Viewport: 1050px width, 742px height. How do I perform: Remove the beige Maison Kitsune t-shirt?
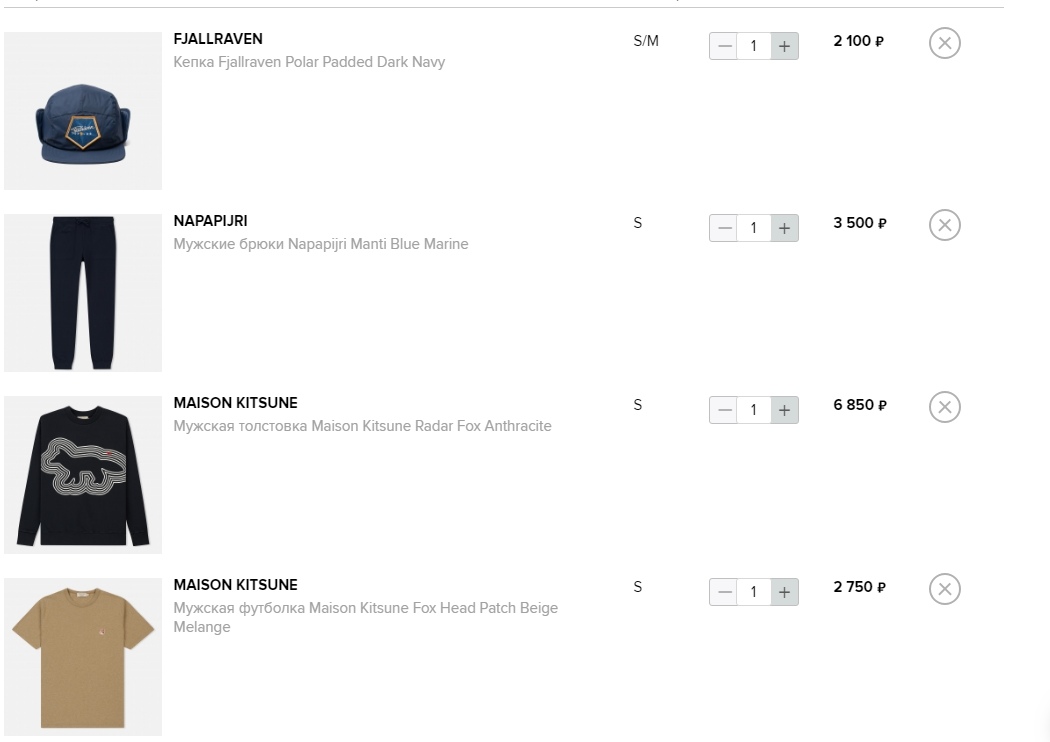click(944, 590)
